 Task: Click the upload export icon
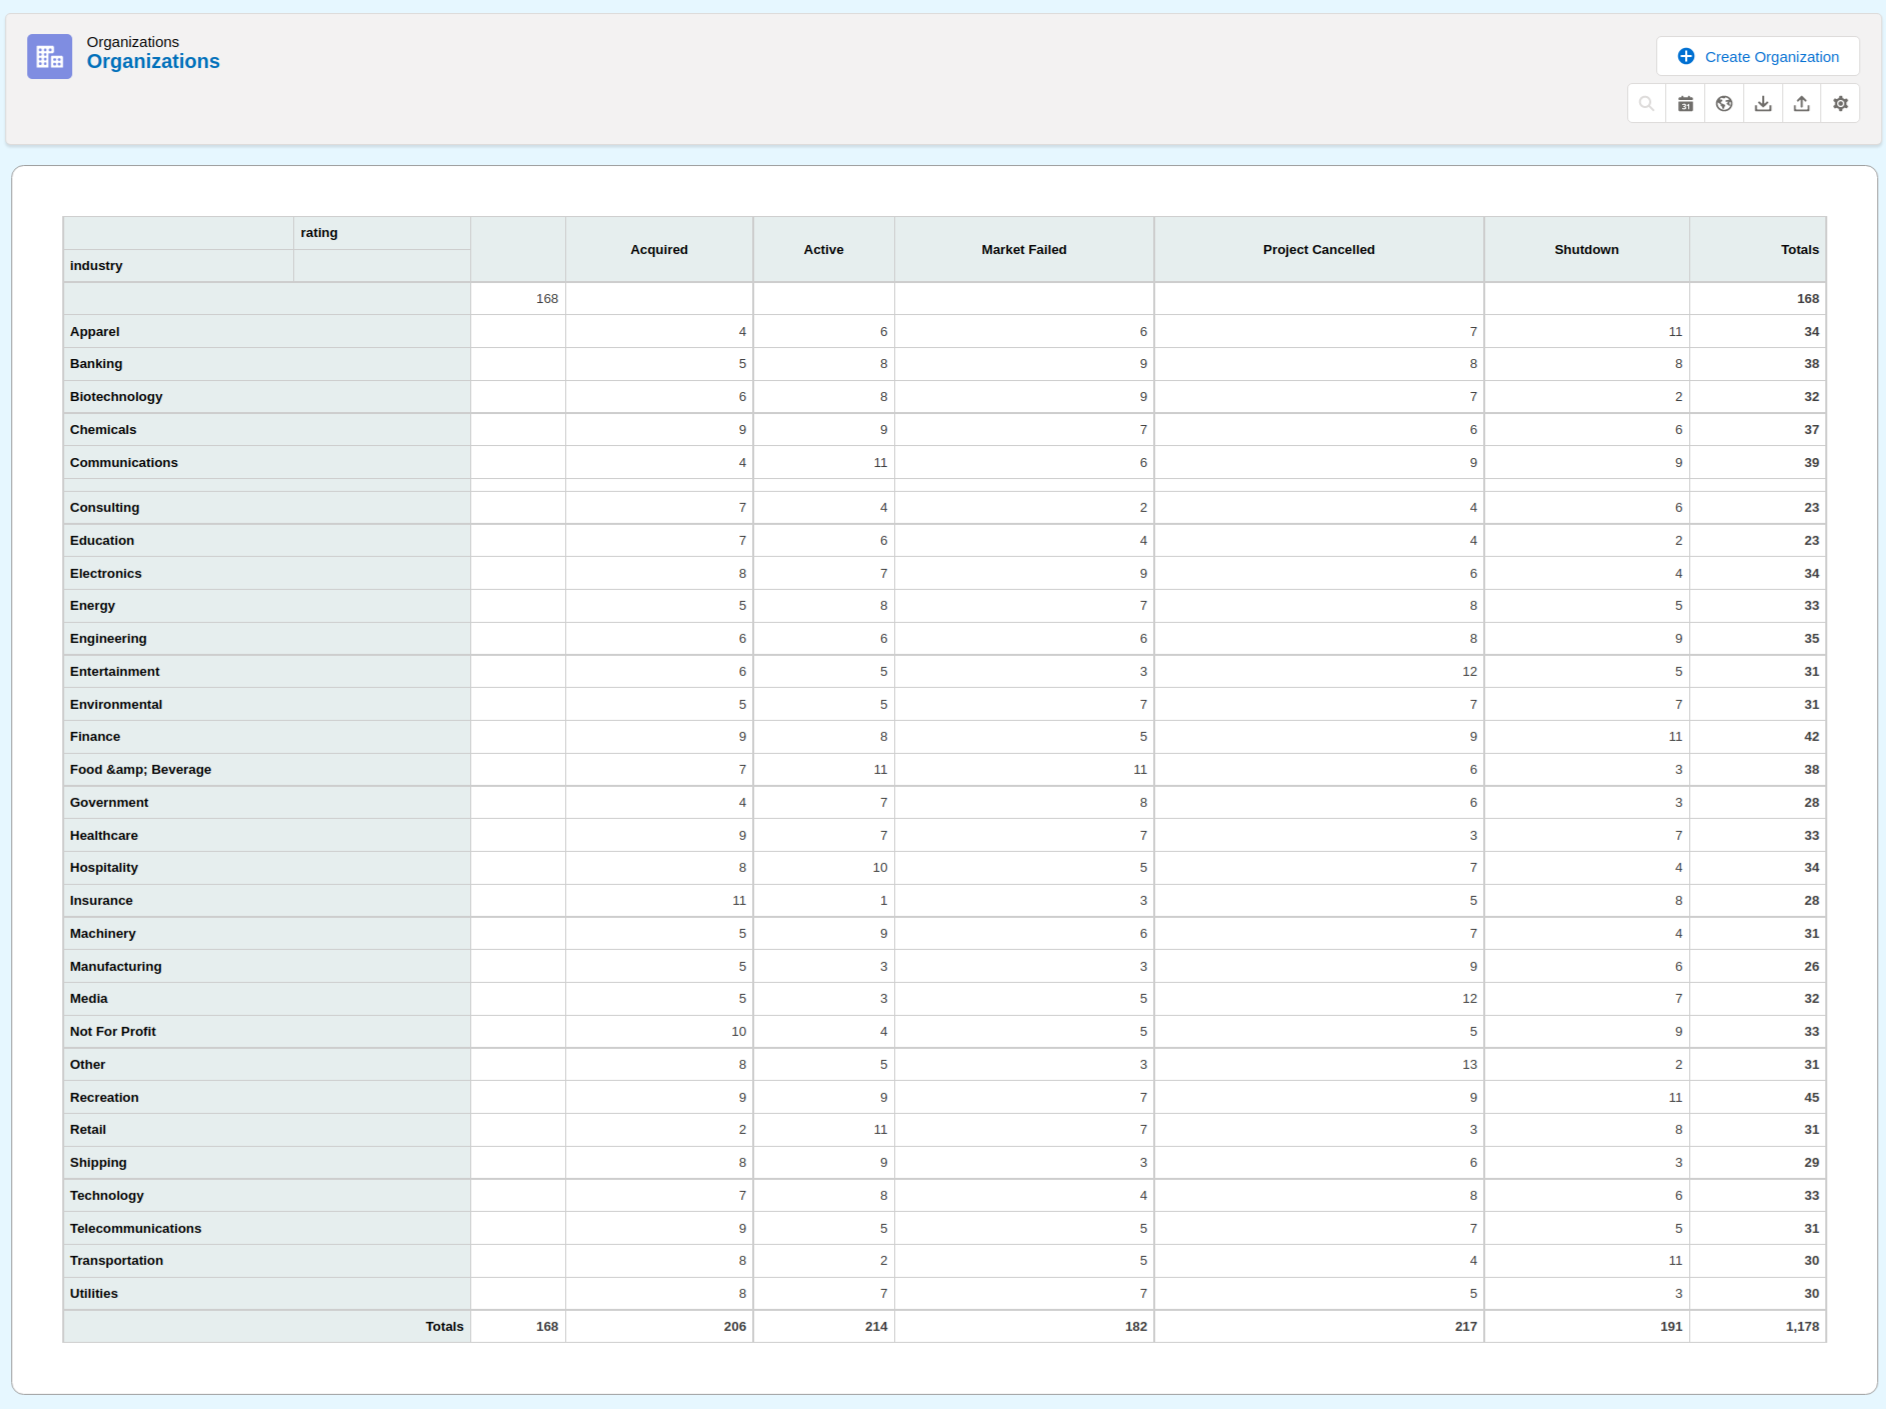(x=1801, y=104)
